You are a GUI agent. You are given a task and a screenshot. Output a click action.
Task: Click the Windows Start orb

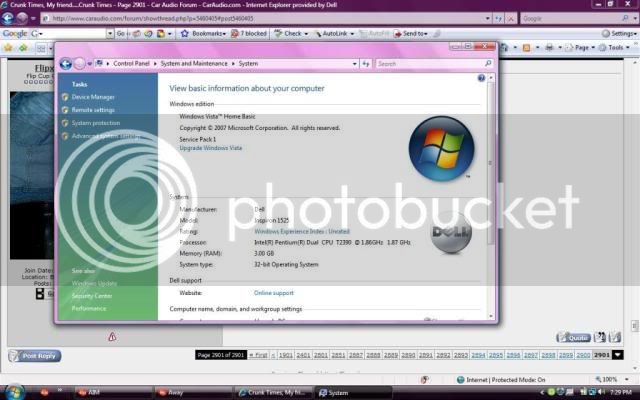[14, 392]
